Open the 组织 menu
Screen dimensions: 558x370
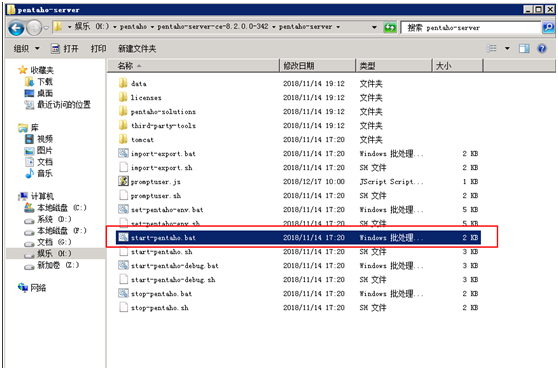pyautogui.click(x=26, y=48)
